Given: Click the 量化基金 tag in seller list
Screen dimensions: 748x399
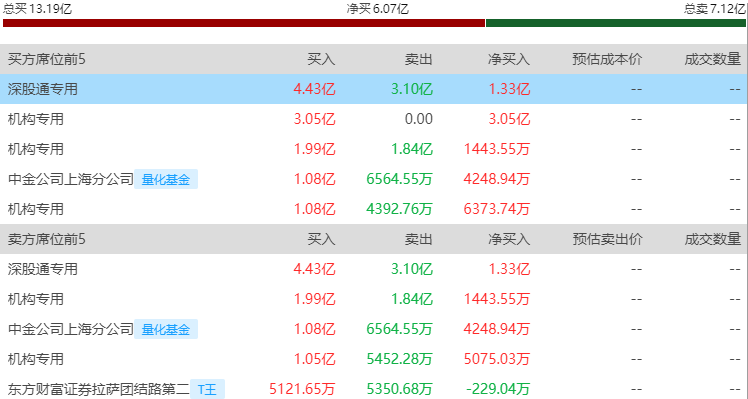Looking at the screenshot, I should pos(166,329).
